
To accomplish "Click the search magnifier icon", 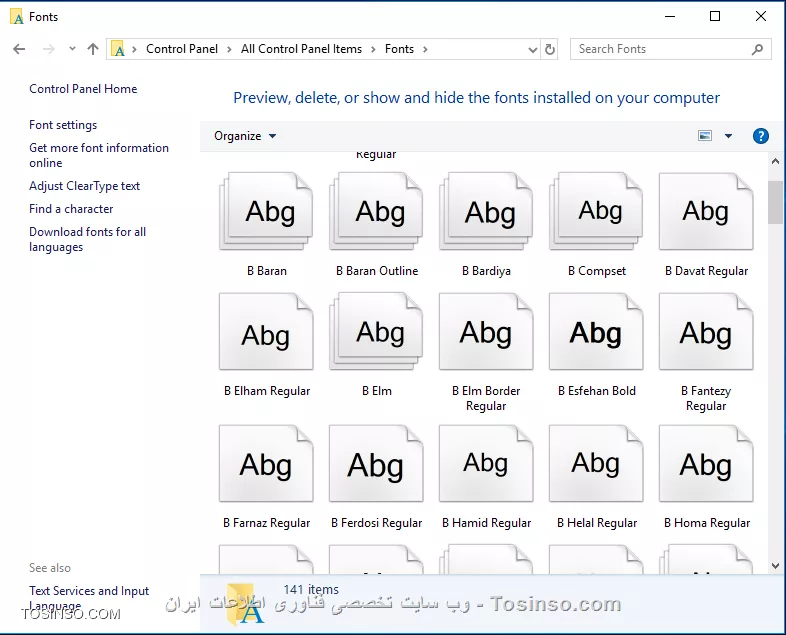I will [757, 49].
